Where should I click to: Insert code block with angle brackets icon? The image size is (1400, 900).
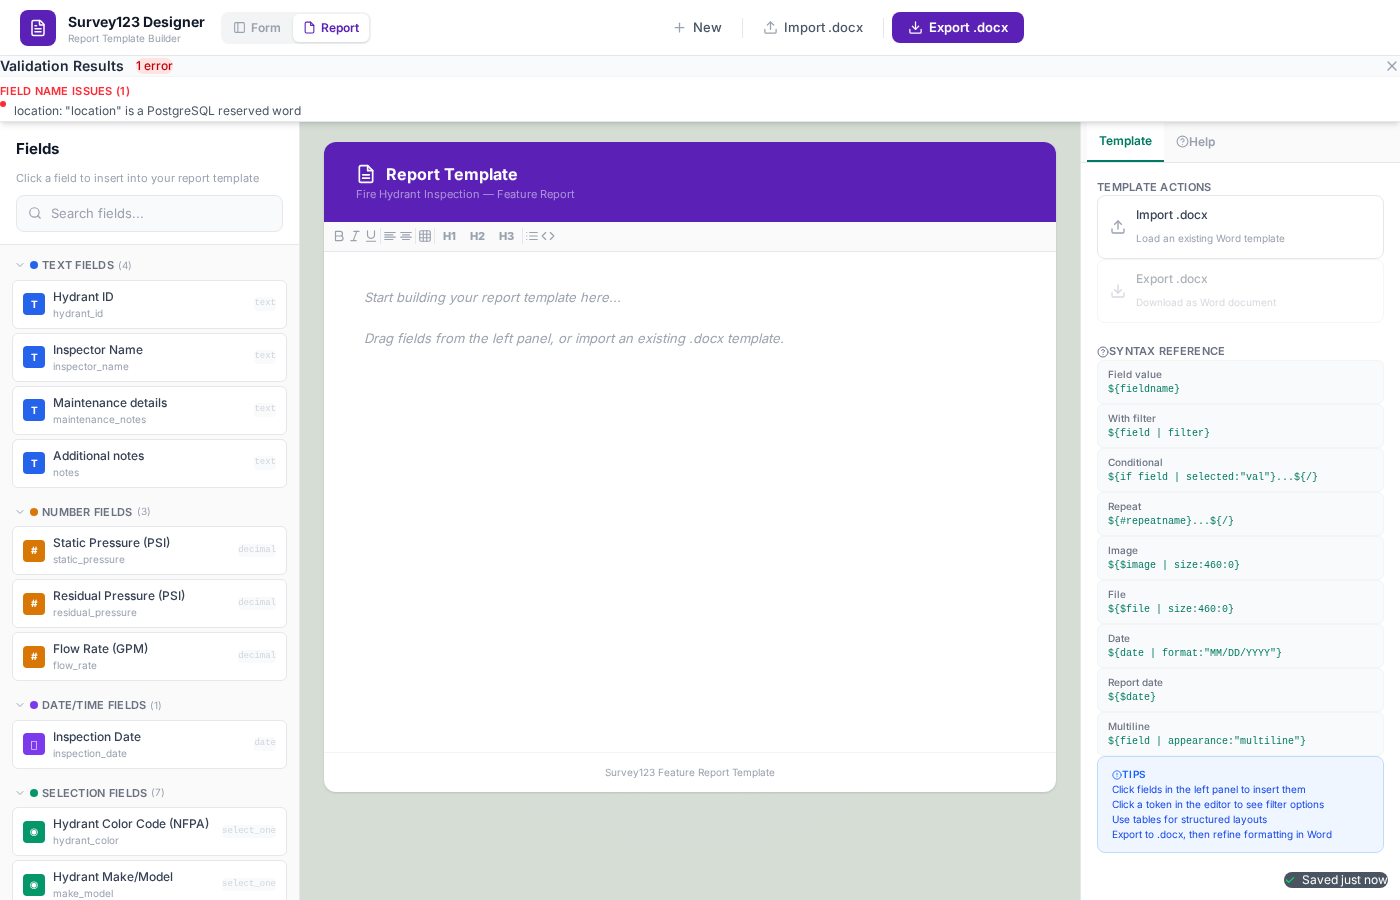(x=548, y=236)
